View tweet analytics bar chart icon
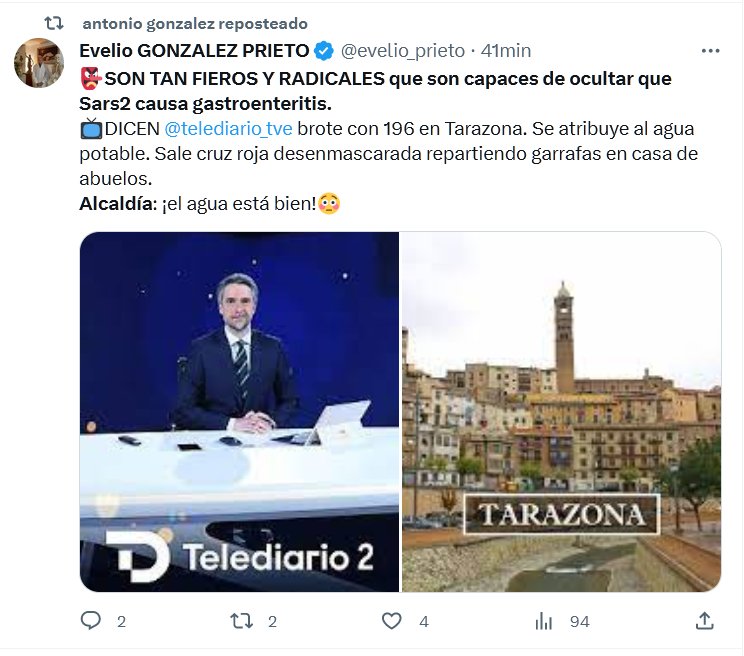 click(543, 620)
